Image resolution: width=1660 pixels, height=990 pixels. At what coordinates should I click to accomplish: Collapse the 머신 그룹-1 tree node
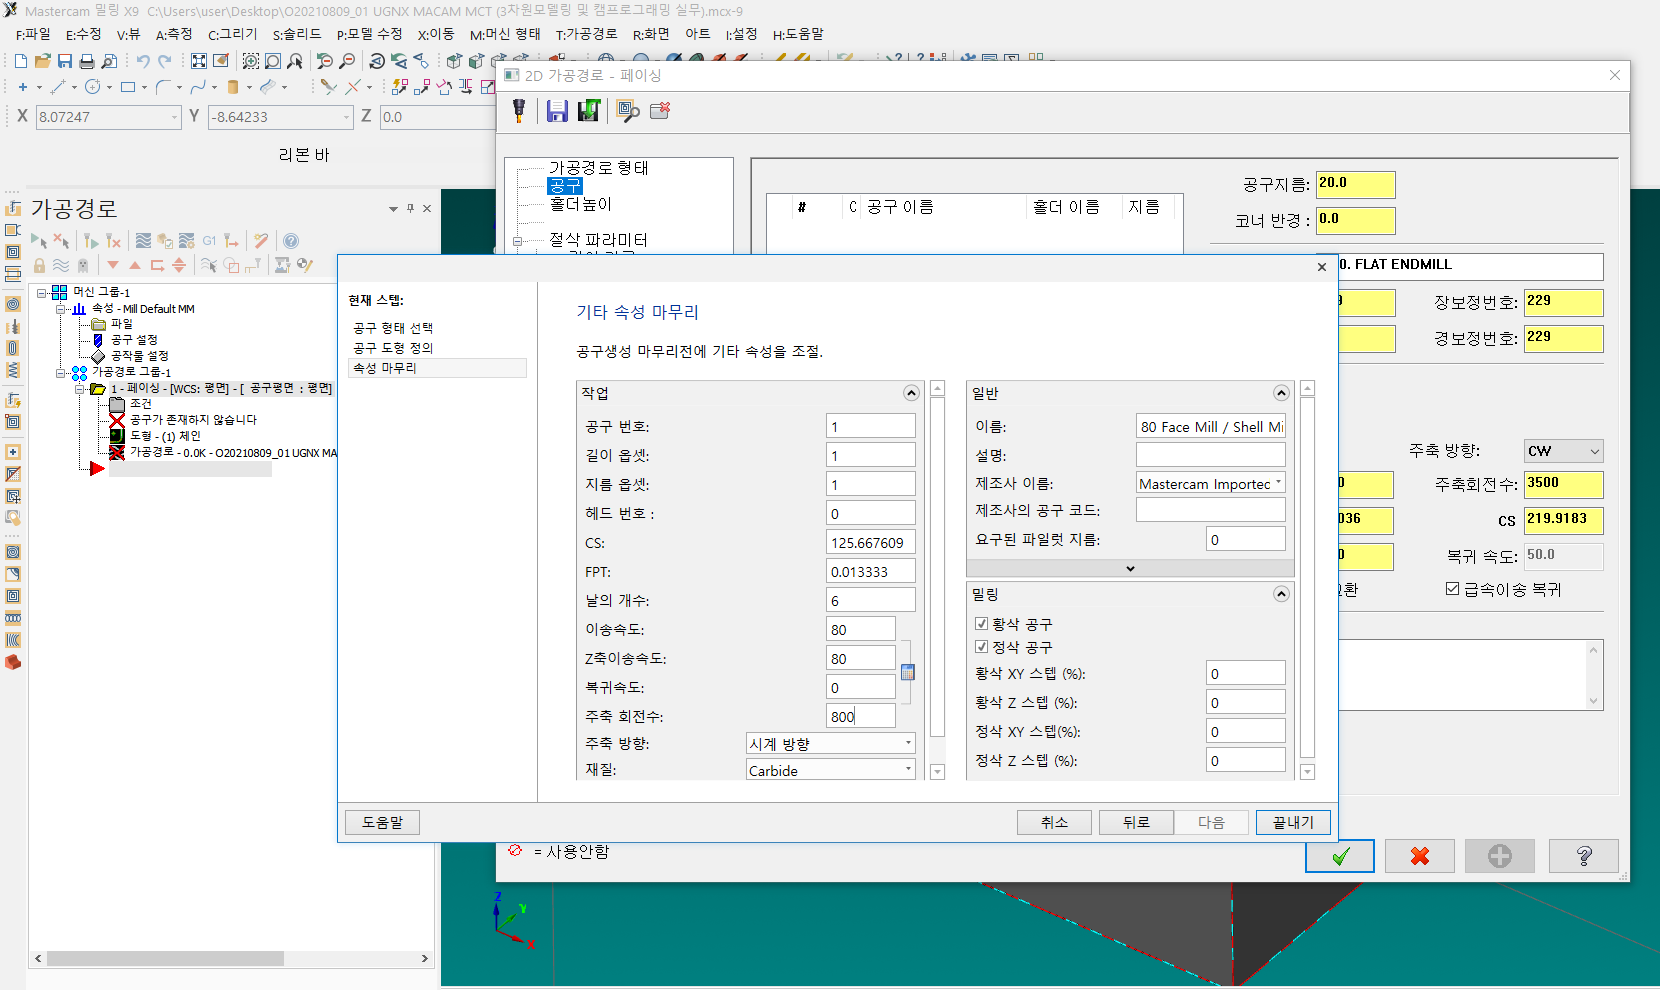pyautogui.click(x=42, y=293)
